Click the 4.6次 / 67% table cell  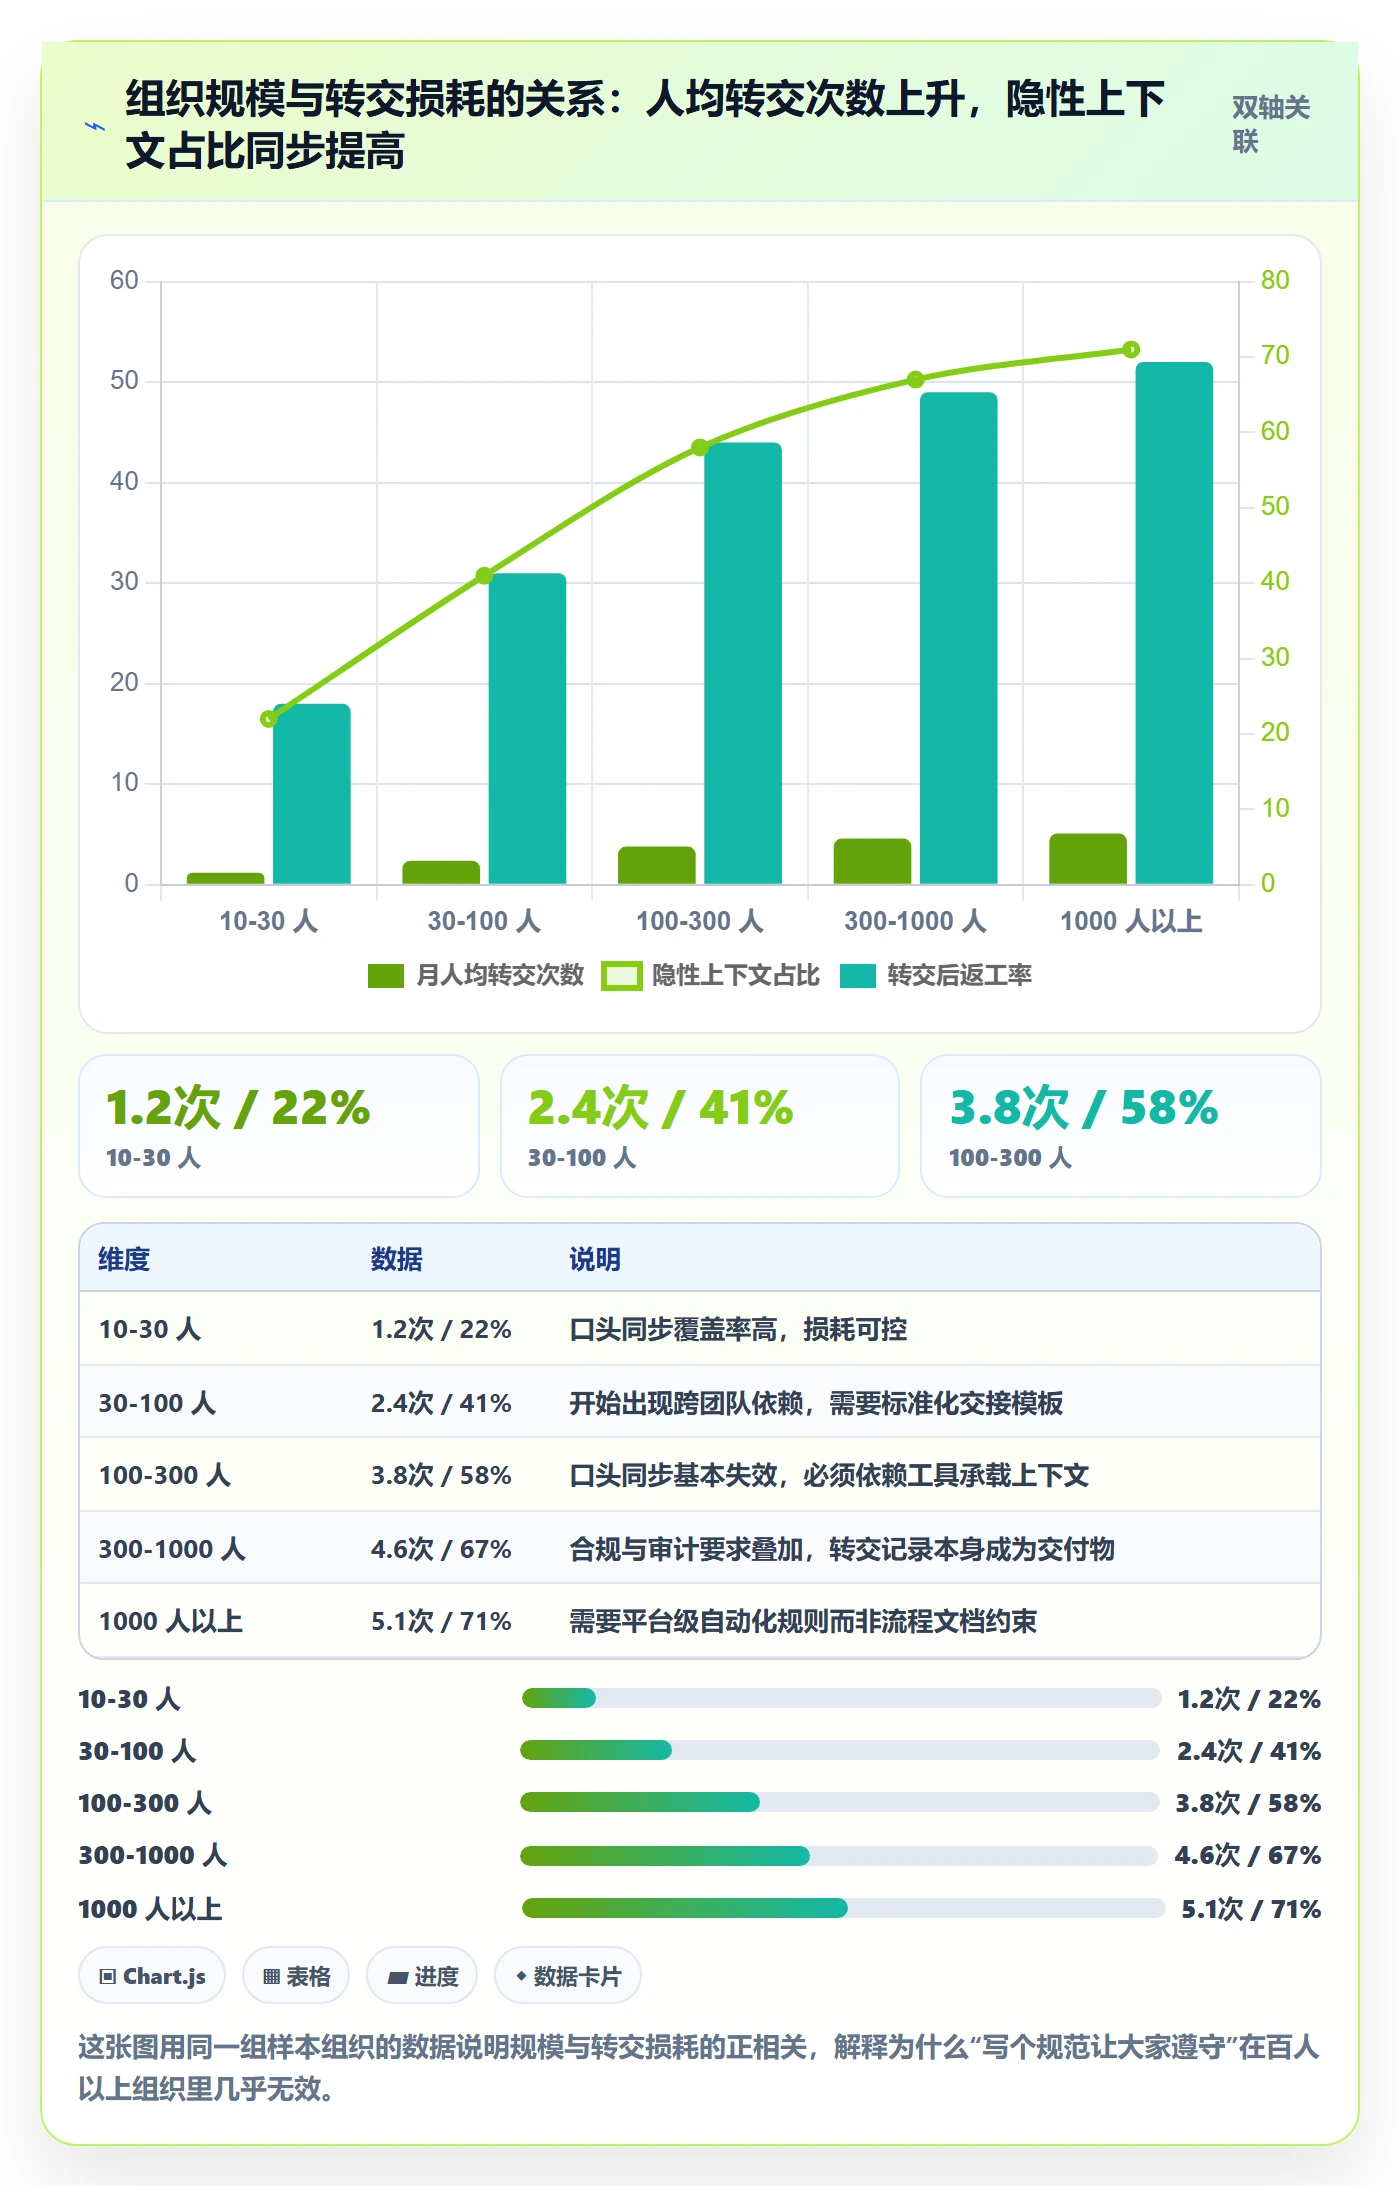point(441,1549)
